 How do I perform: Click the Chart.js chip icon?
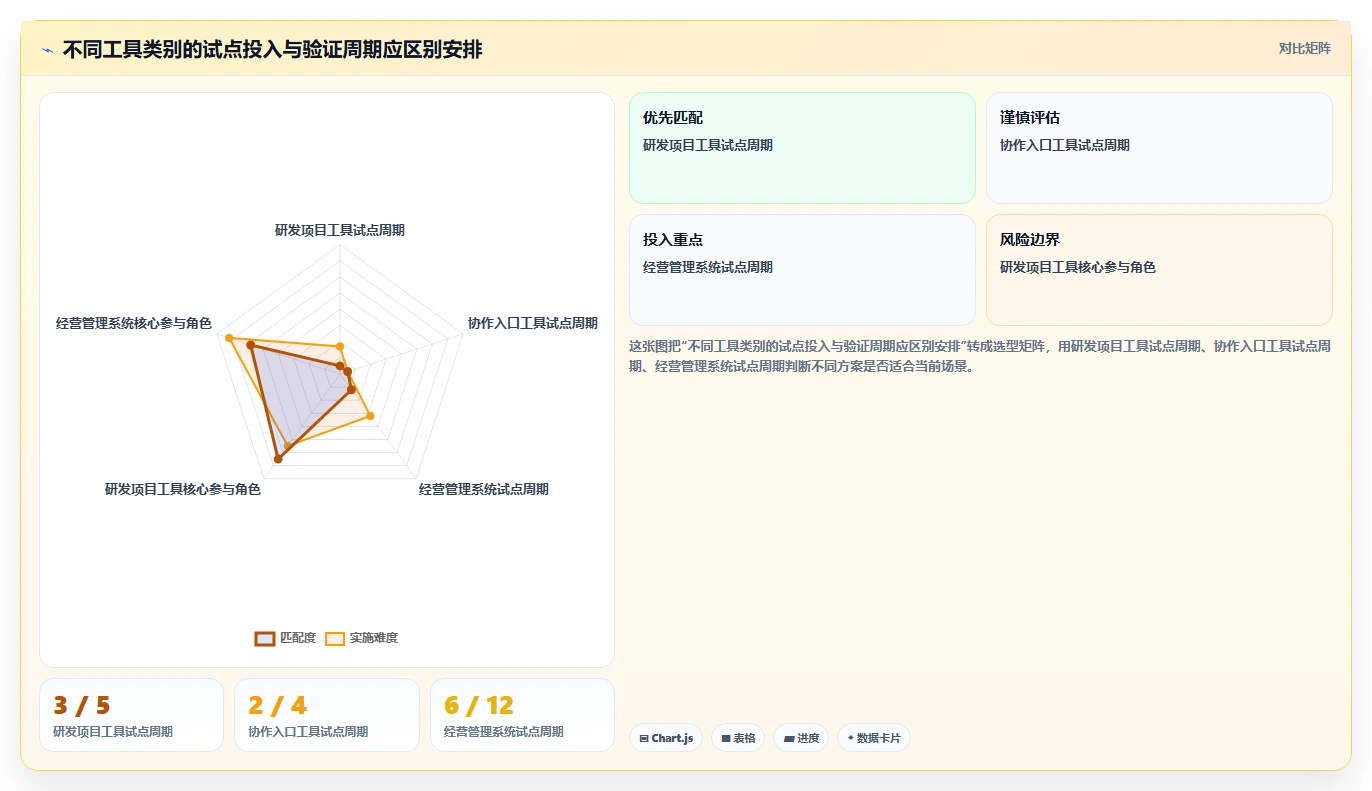coord(644,738)
